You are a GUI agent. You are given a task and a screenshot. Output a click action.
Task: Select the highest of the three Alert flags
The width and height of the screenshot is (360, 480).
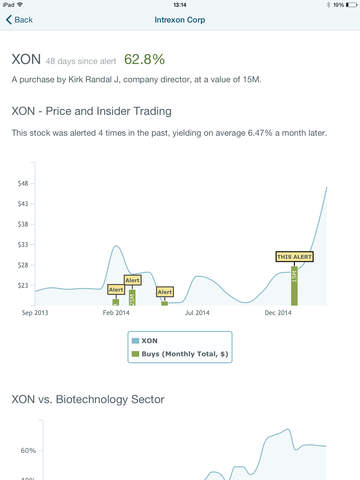(x=133, y=280)
